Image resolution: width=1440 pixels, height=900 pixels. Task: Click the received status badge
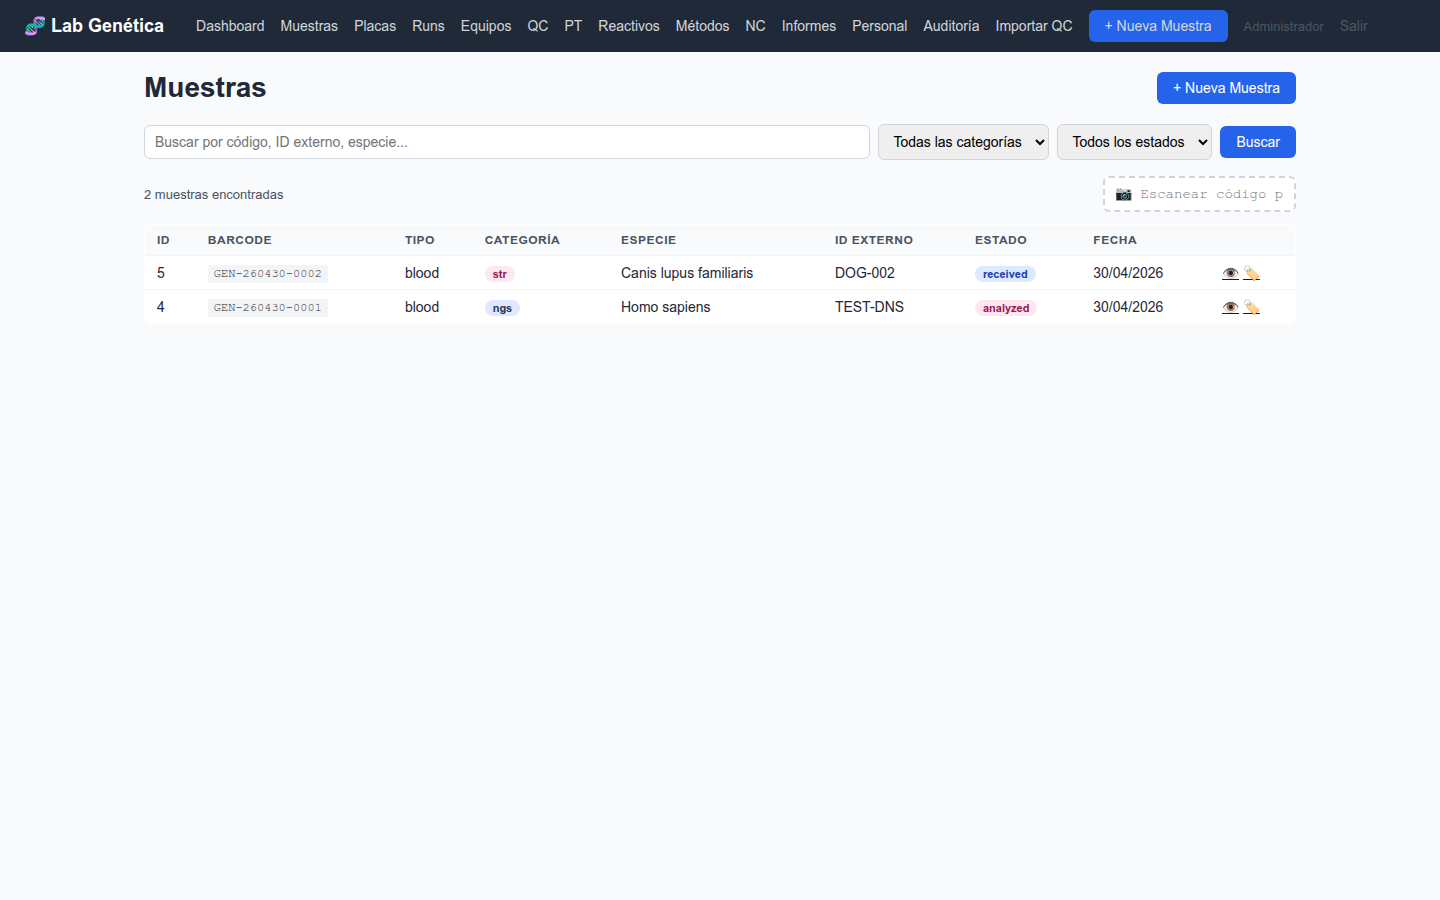pos(1005,274)
